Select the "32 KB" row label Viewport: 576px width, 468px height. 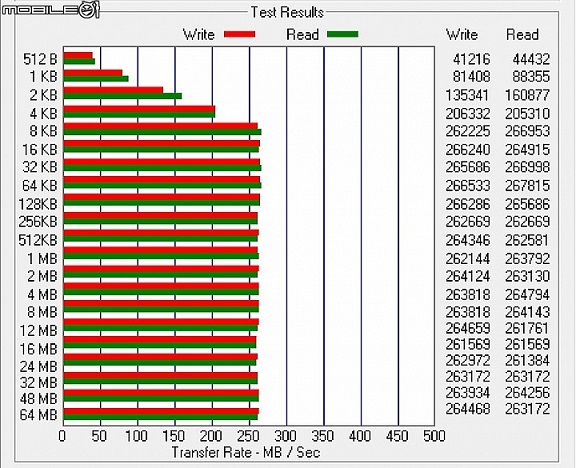pyautogui.click(x=40, y=167)
